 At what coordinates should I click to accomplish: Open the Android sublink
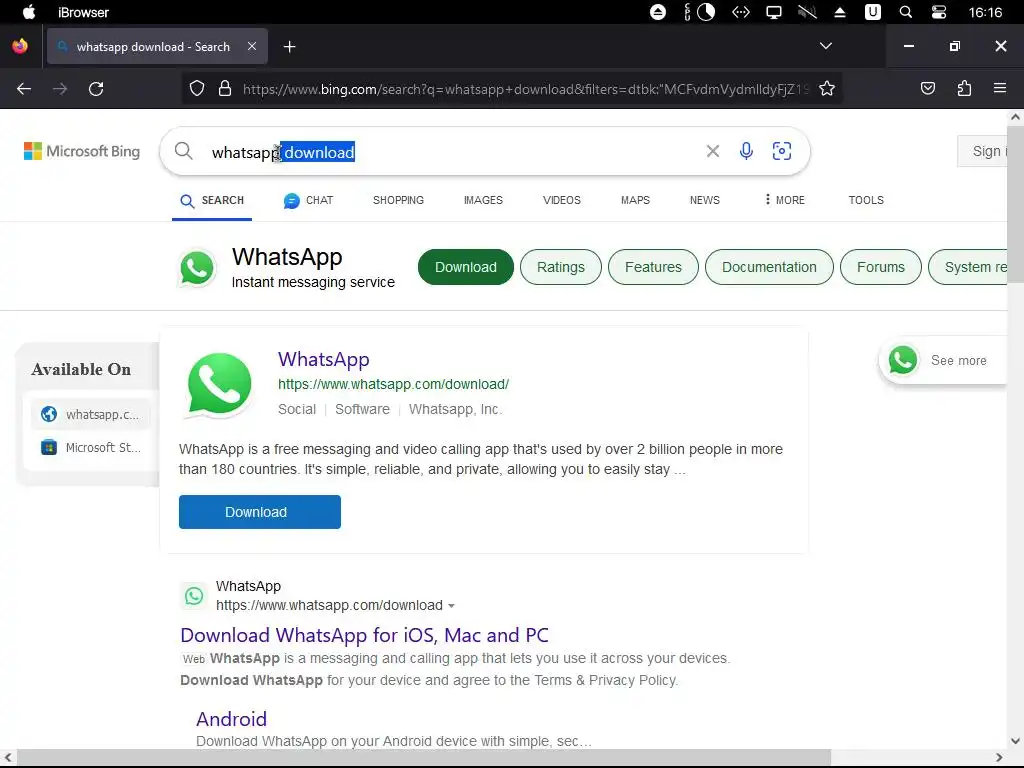[231, 719]
